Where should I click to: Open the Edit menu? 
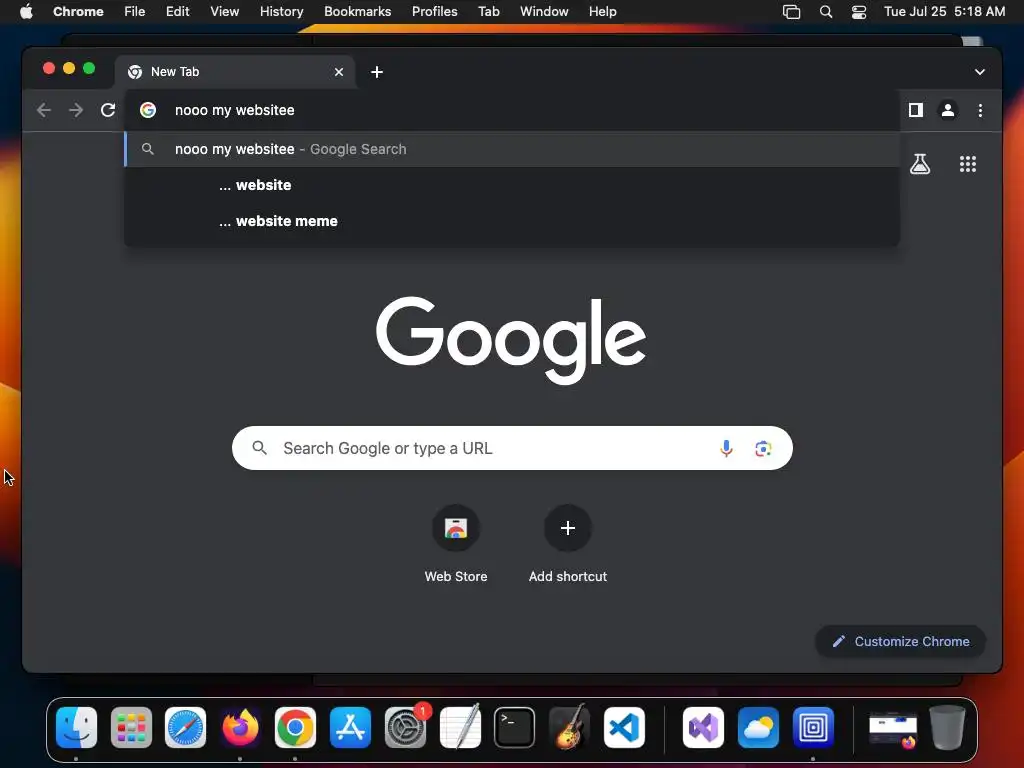coord(177,12)
